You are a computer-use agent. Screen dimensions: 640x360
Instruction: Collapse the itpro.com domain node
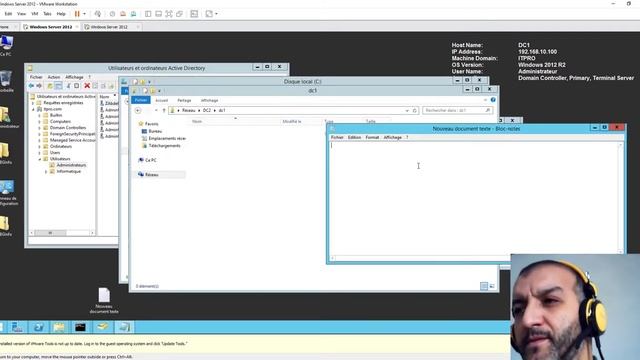pyautogui.click(x=33, y=109)
